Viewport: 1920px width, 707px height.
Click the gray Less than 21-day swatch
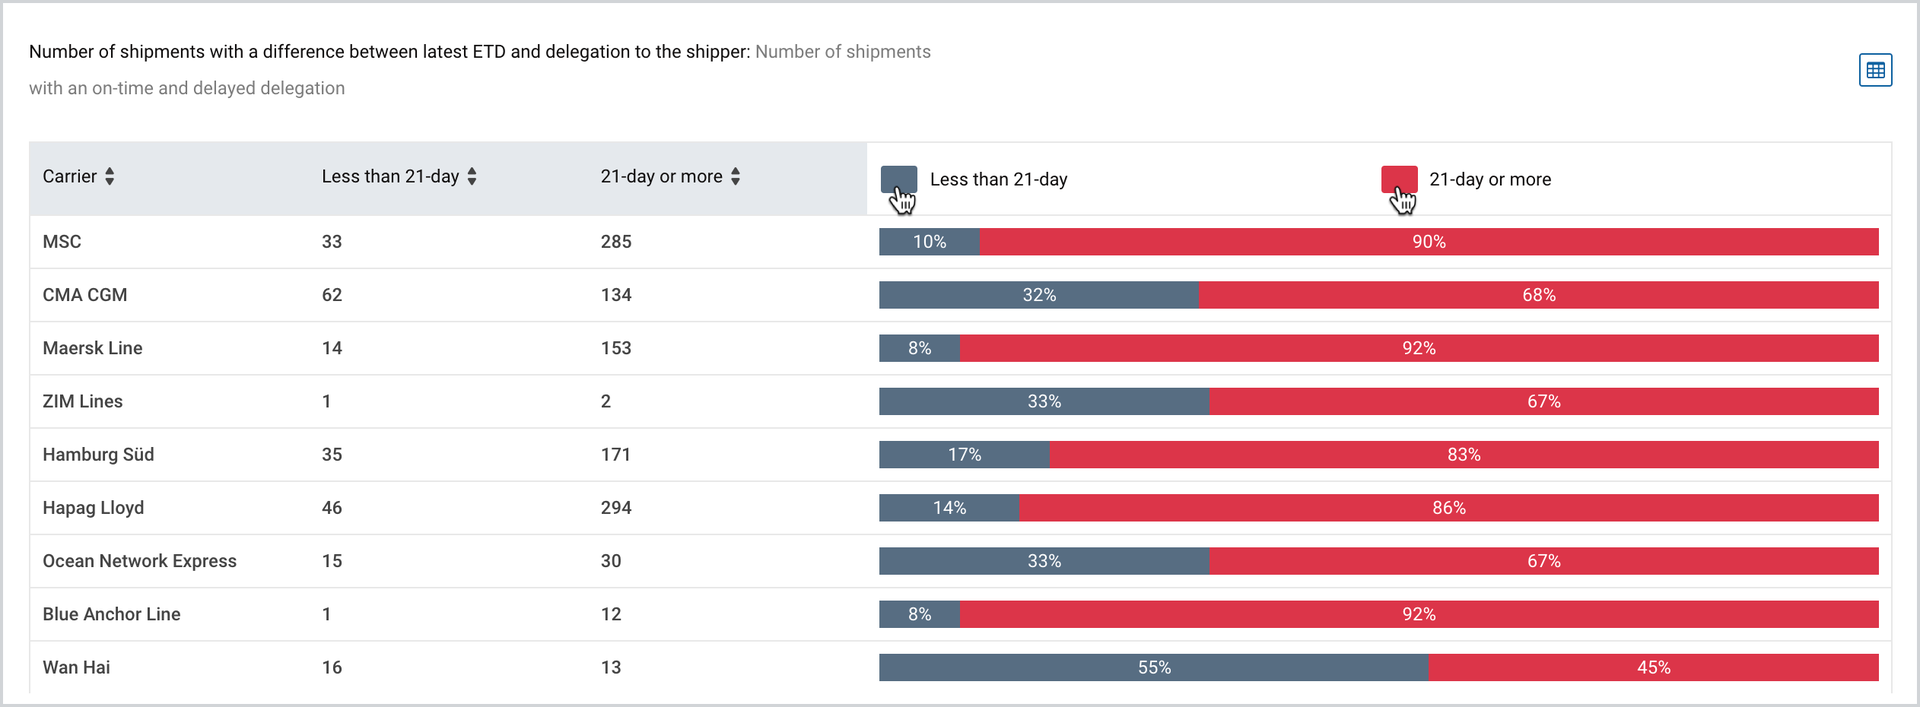898,179
